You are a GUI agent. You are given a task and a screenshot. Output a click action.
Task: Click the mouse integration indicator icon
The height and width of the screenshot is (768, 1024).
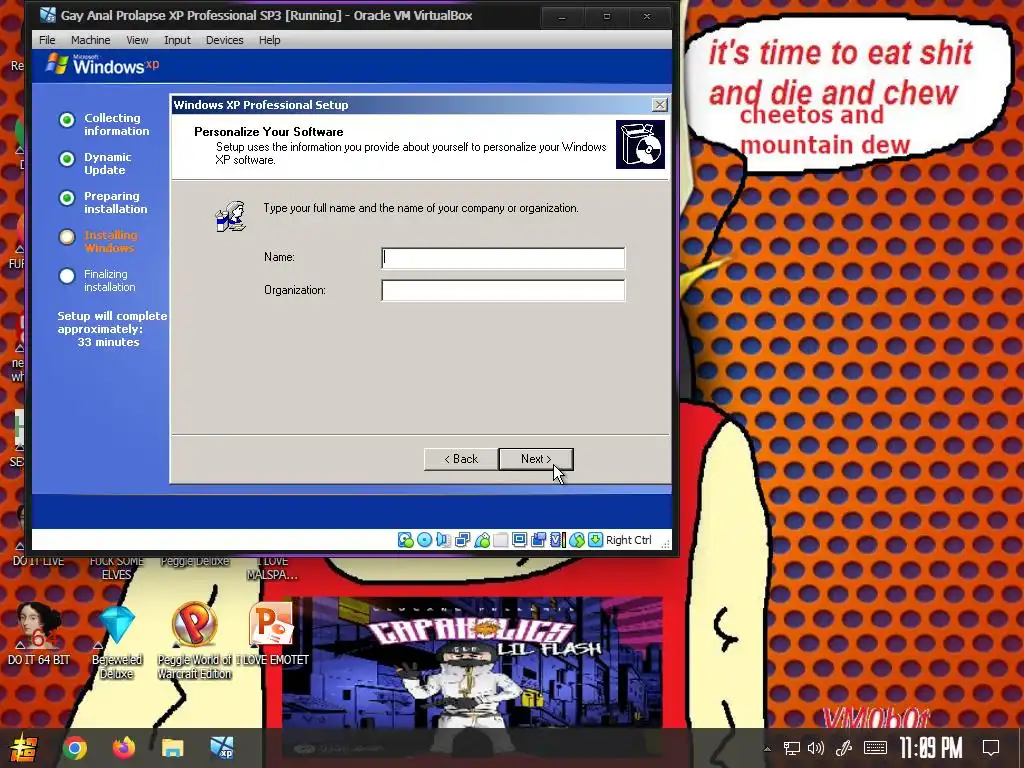[x=577, y=540]
